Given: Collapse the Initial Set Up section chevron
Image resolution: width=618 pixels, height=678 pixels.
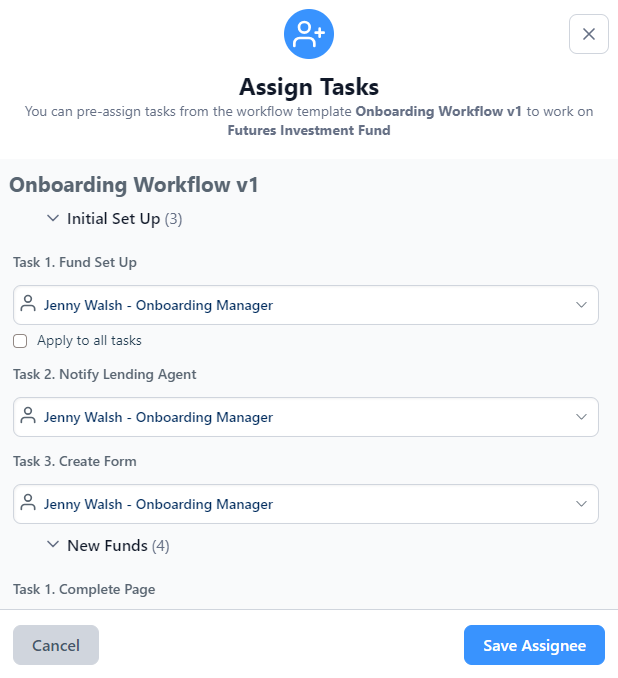Looking at the screenshot, I should click(x=53, y=218).
